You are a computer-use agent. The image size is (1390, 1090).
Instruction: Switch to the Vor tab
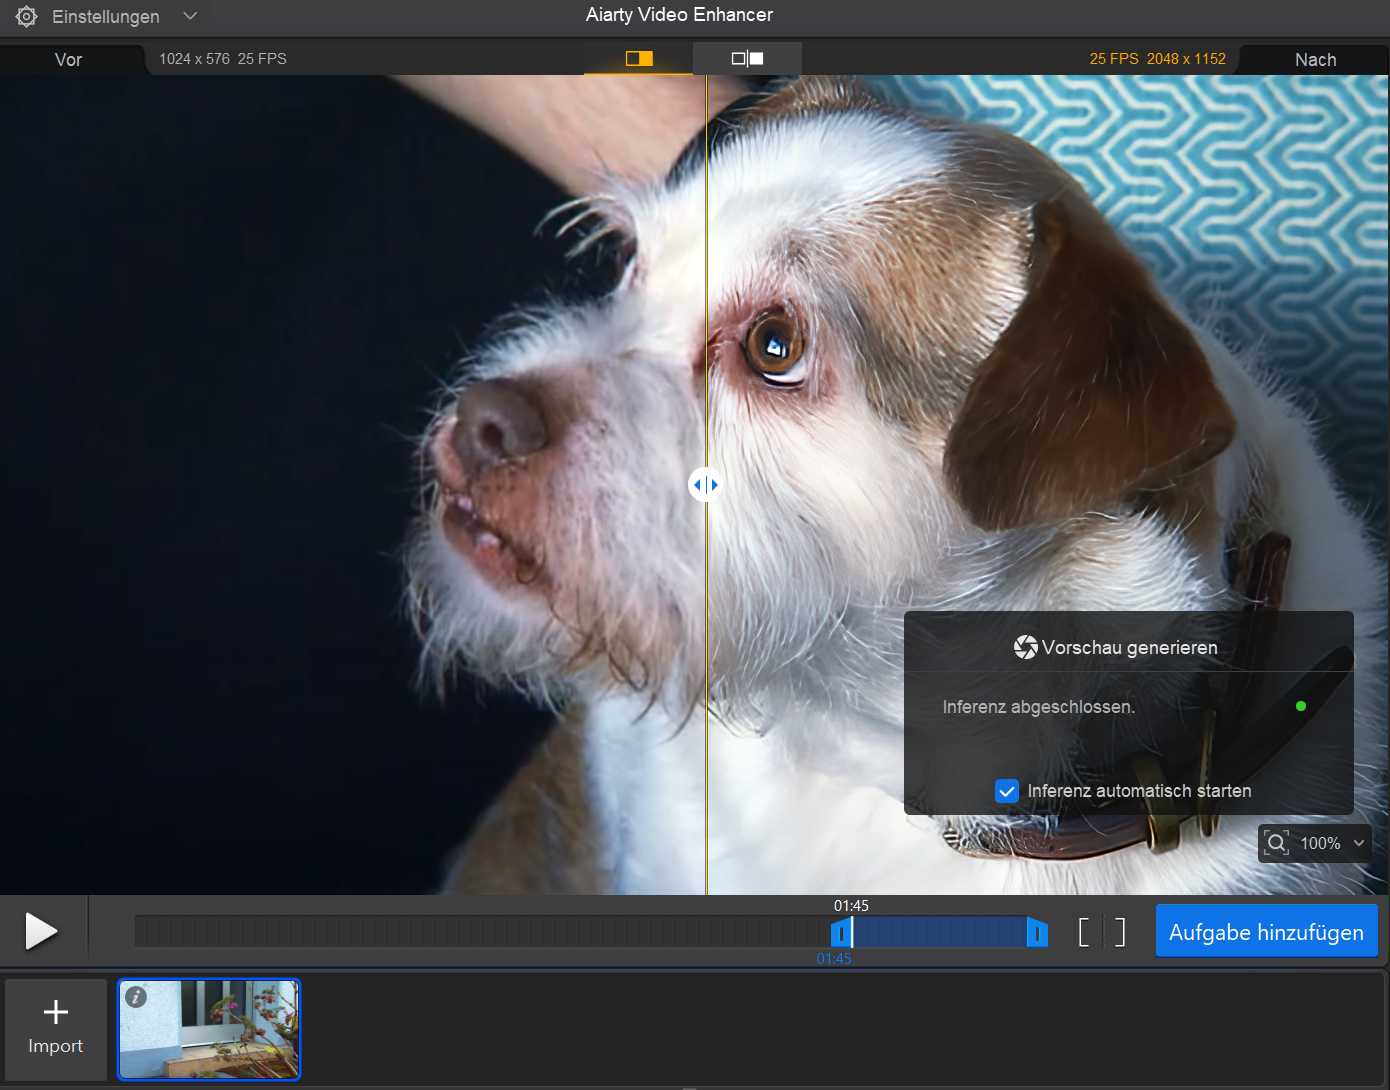tap(68, 59)
